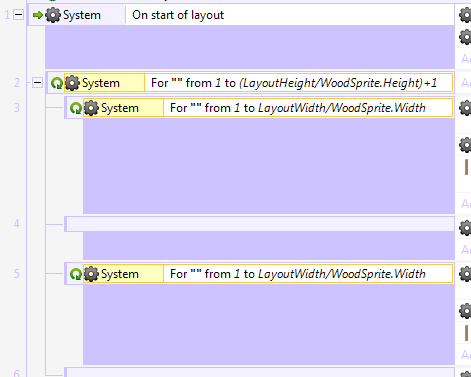Click 'Add action' link under event 1
Image resolution: width=471 pixels, height=377 pixels.
(x=466, y=59)
